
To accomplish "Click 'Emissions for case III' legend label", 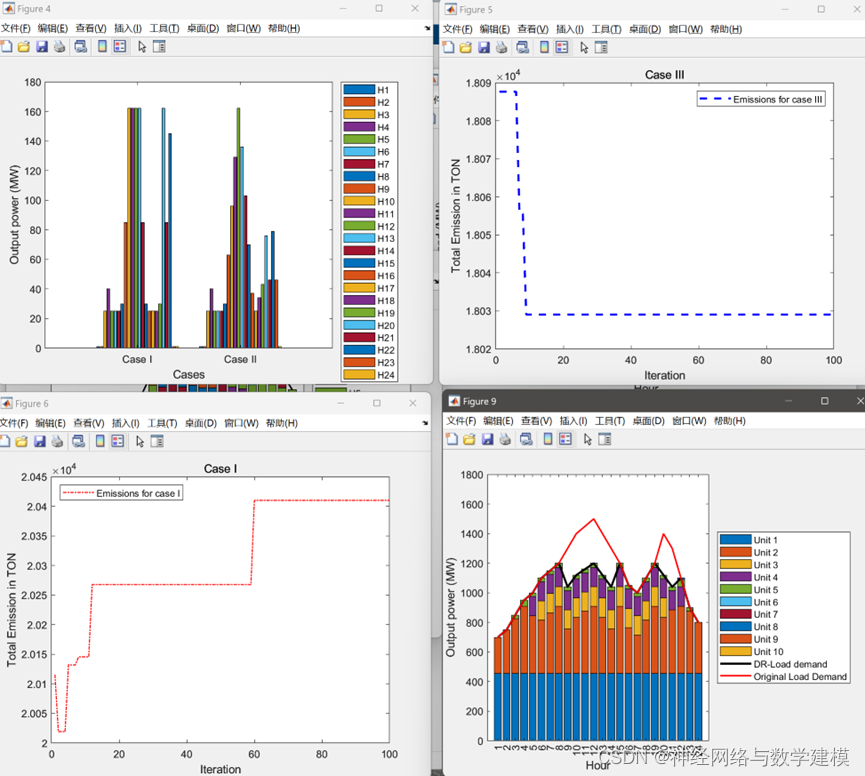I will (777, 99).
